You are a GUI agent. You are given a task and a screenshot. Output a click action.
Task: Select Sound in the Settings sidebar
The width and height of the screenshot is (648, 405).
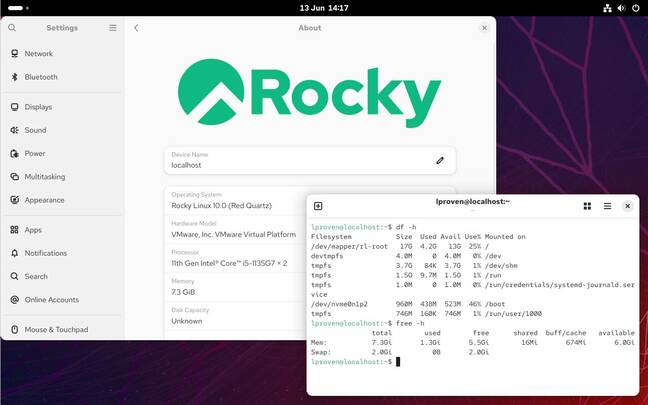click(63, 130)
